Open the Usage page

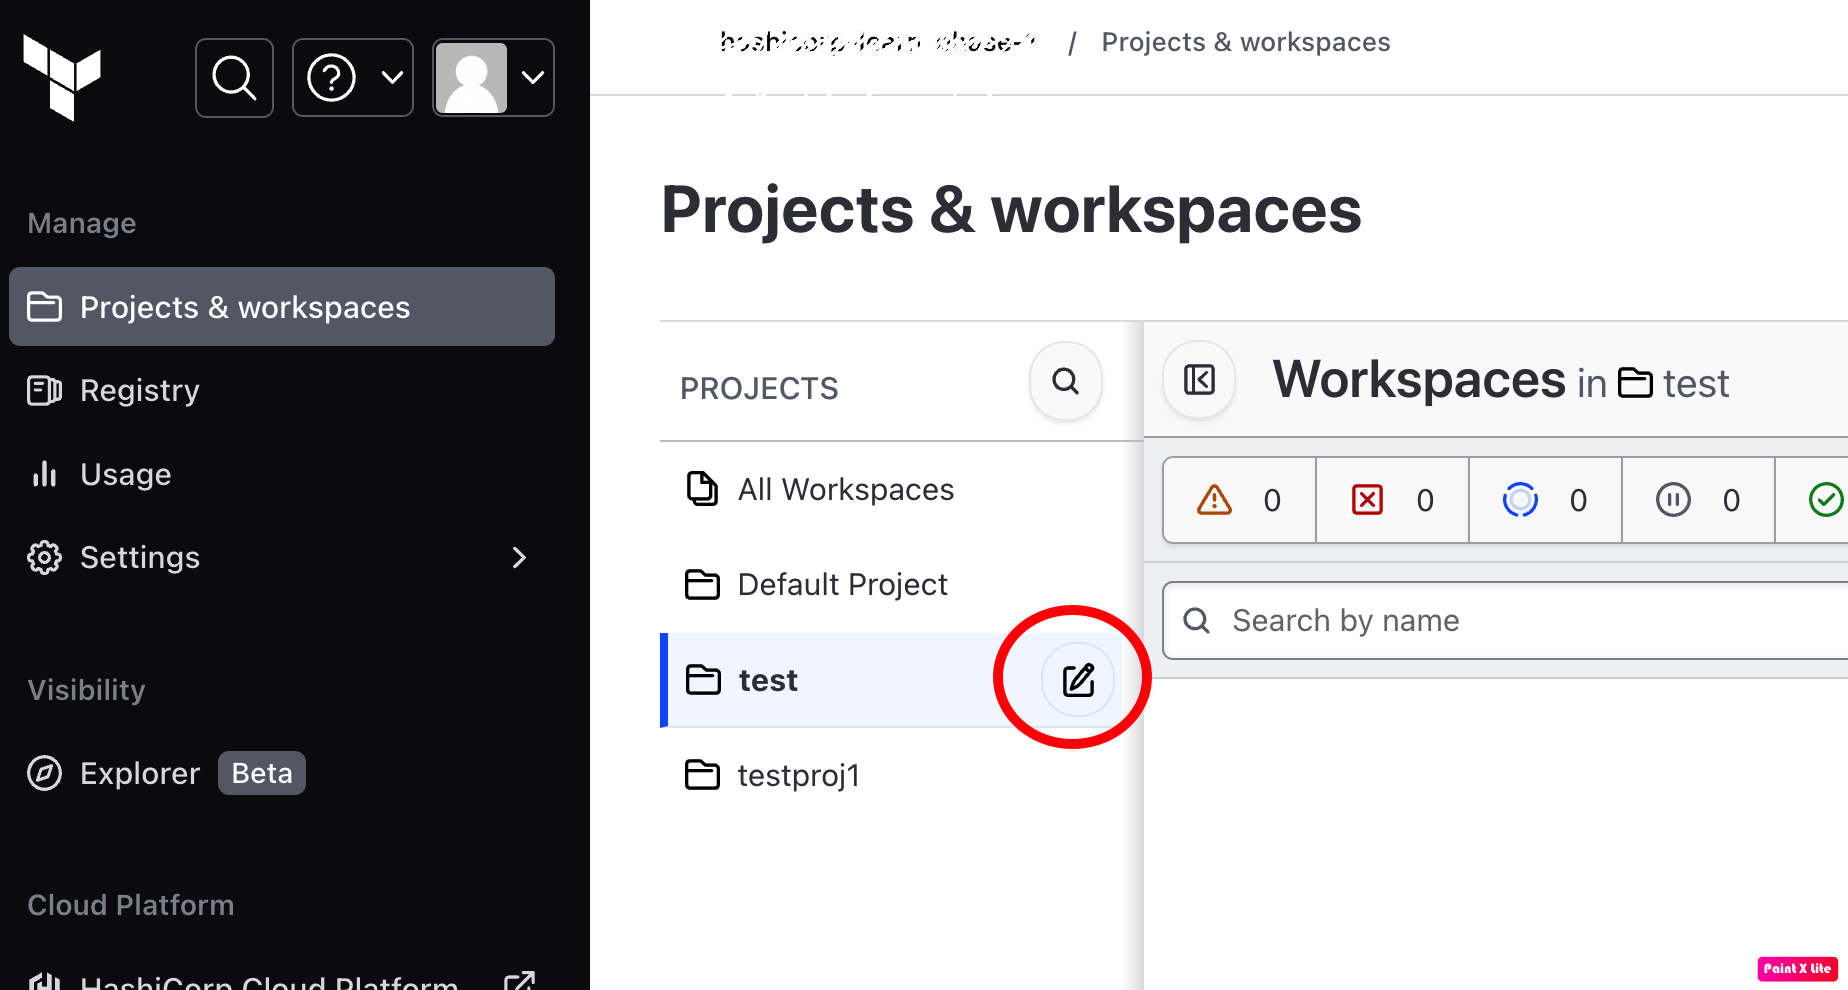coord(125,475)
